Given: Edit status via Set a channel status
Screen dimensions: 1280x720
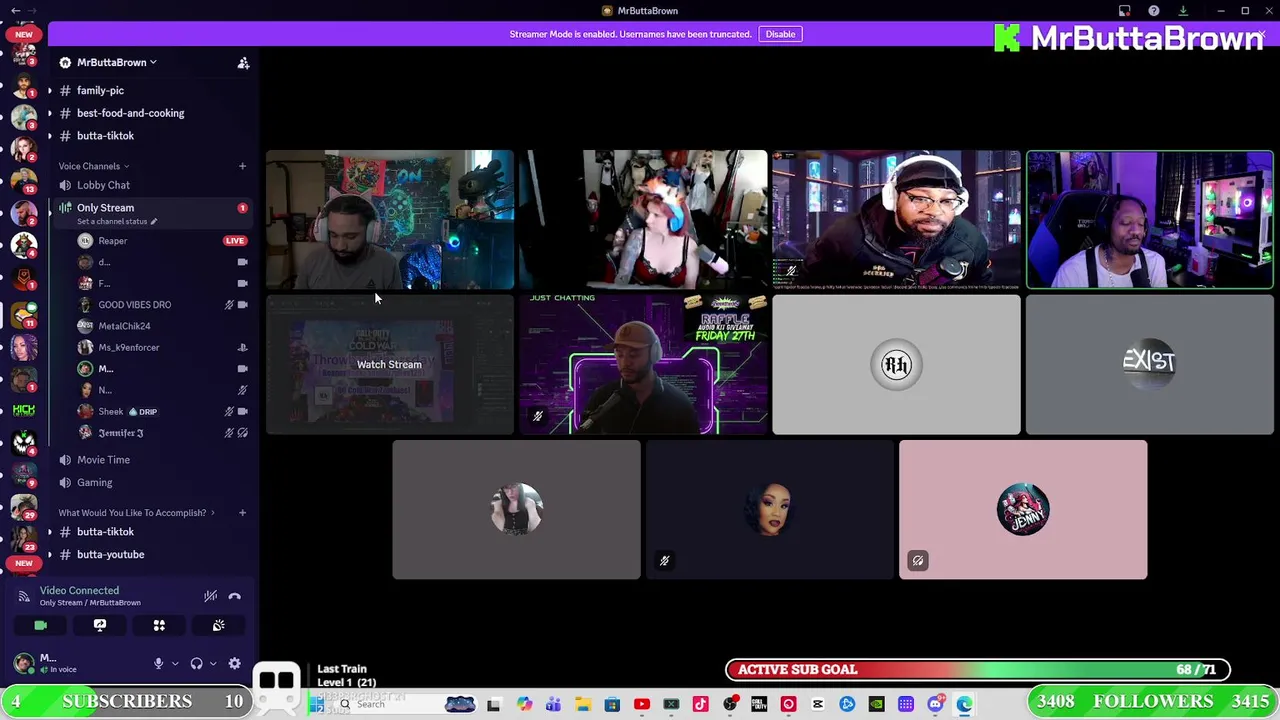Looking at the screenshot, I should (117, 221).
